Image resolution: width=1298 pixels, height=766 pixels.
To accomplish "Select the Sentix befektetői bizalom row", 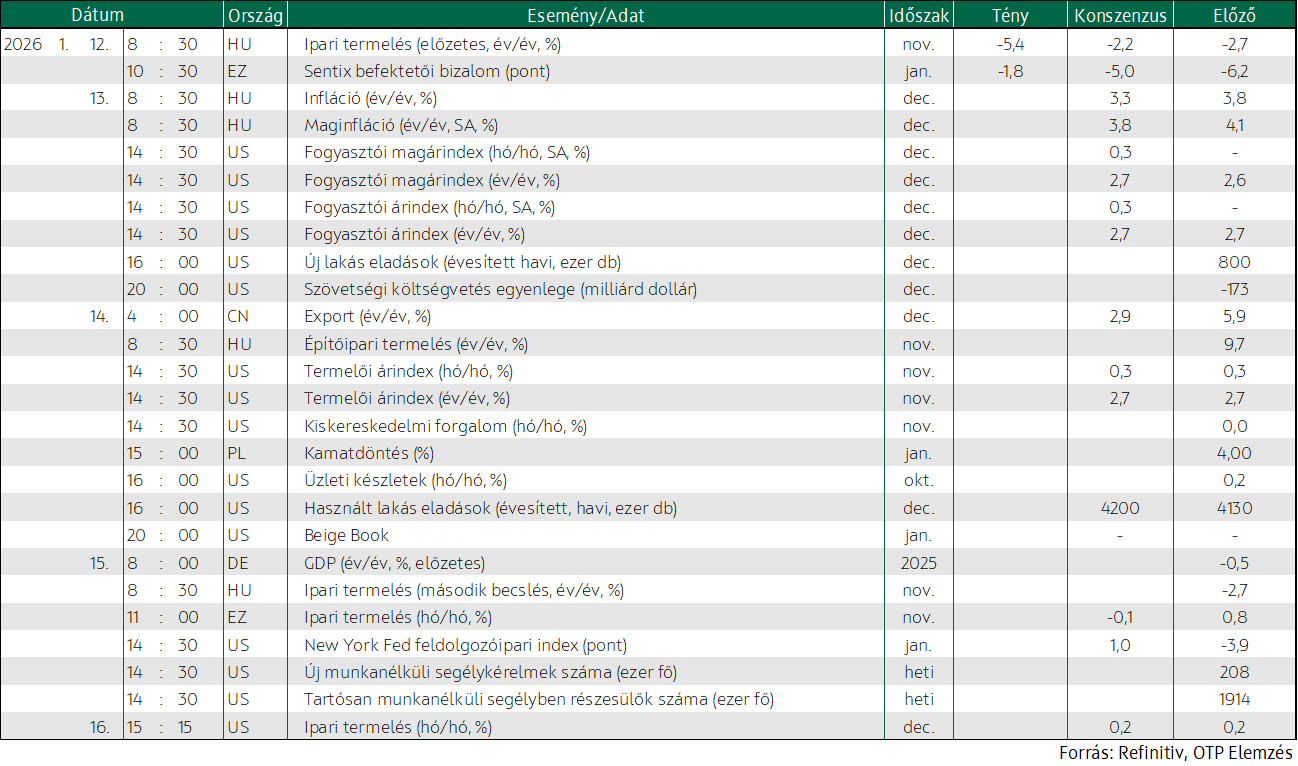I will pyautogui.click(x=648, y=71).
